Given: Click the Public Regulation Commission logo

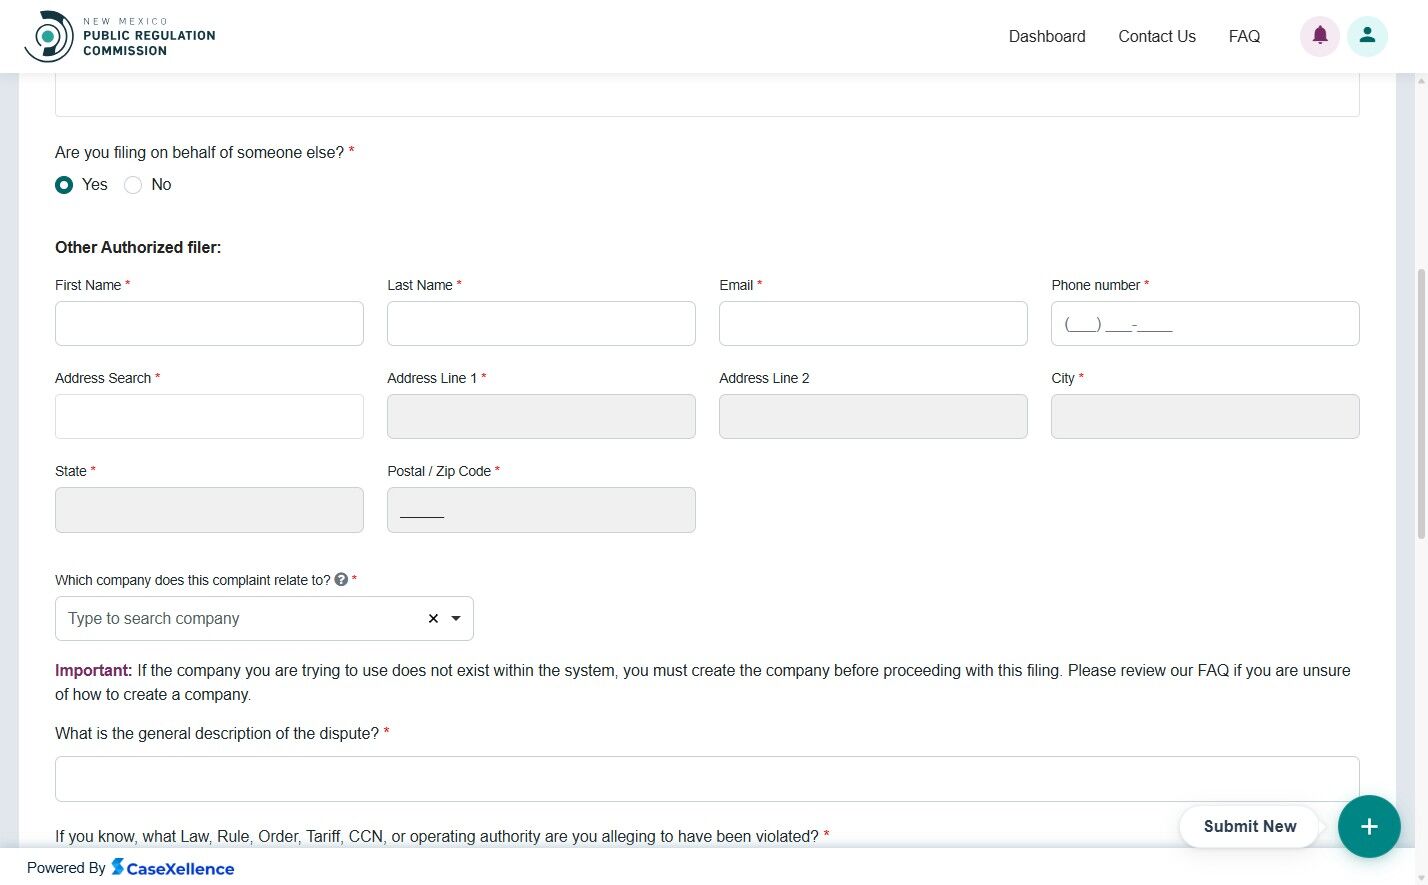Looking at the screenshot, I should [x=119, y=35].
